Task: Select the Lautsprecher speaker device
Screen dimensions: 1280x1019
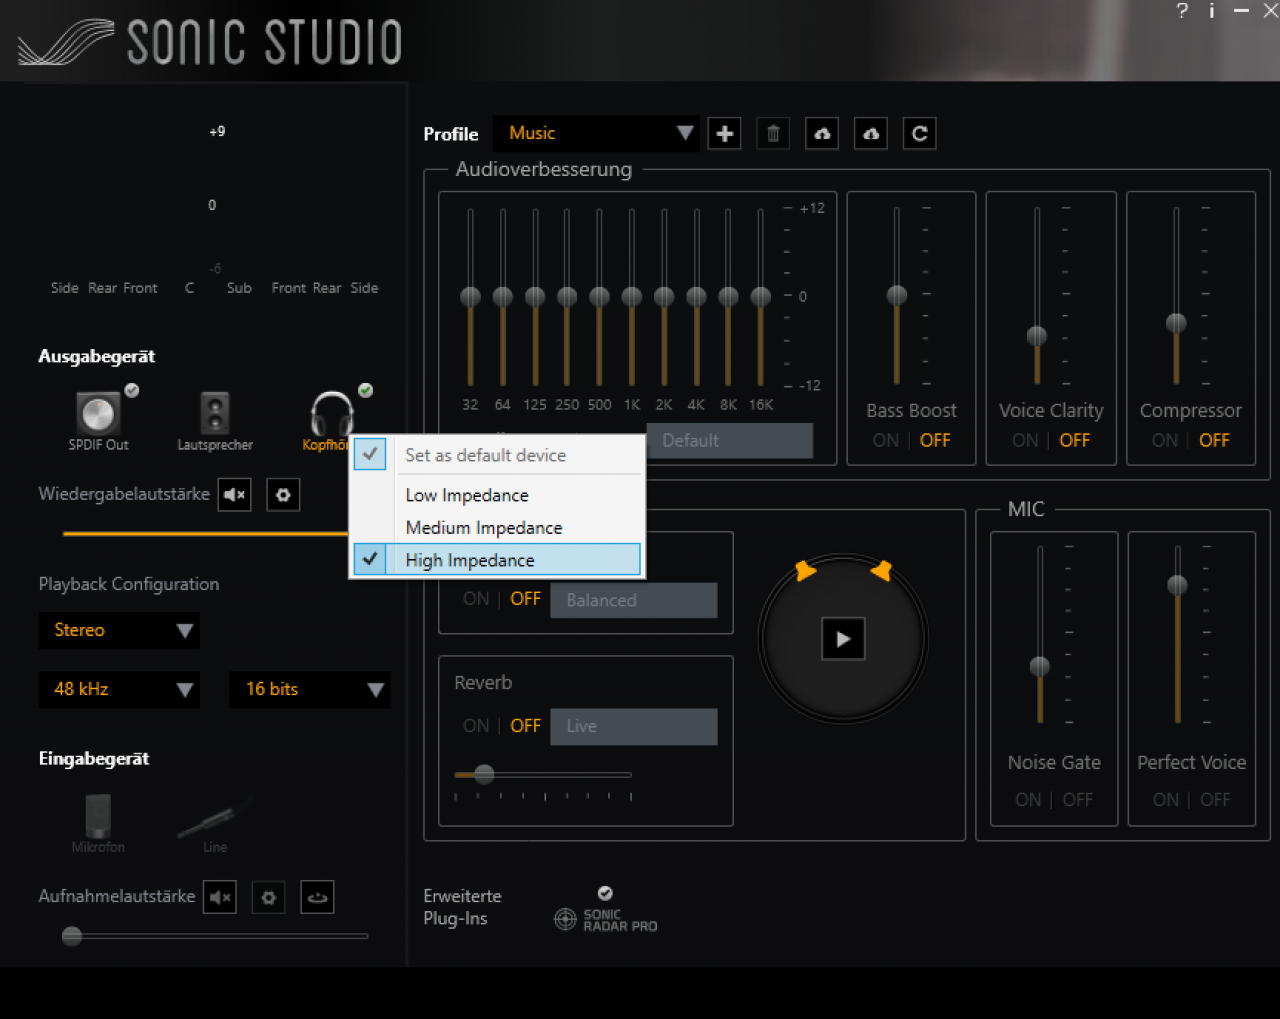Action: tap(215, 420)
